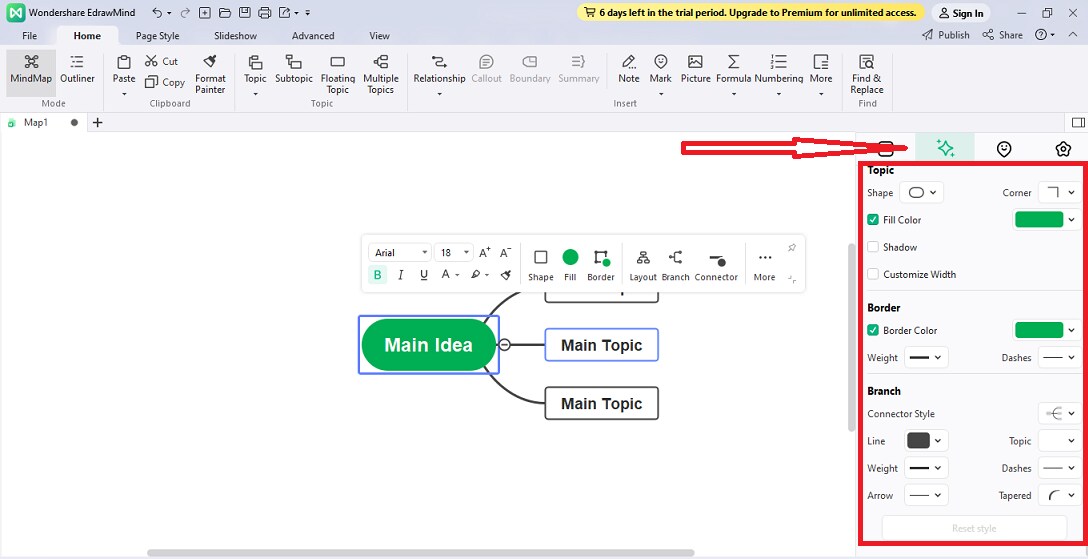Select the Main Idea central node
Image resolution: width=1088 pixels, height=559 pixels.
coord(429,345)
